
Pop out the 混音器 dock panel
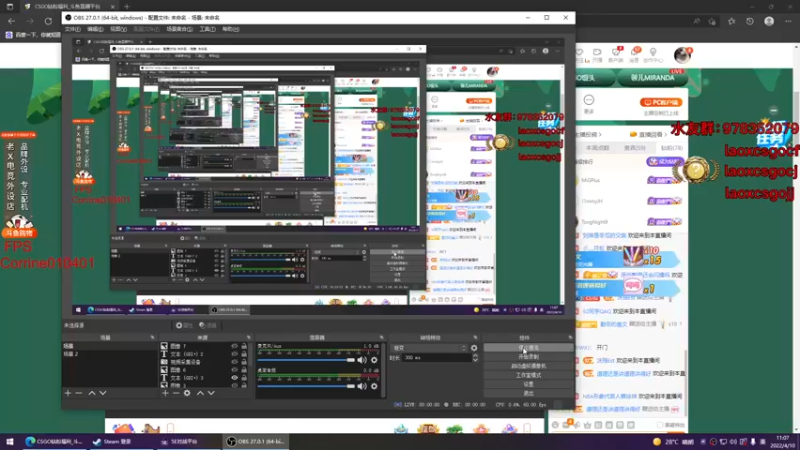click(381, 338)
